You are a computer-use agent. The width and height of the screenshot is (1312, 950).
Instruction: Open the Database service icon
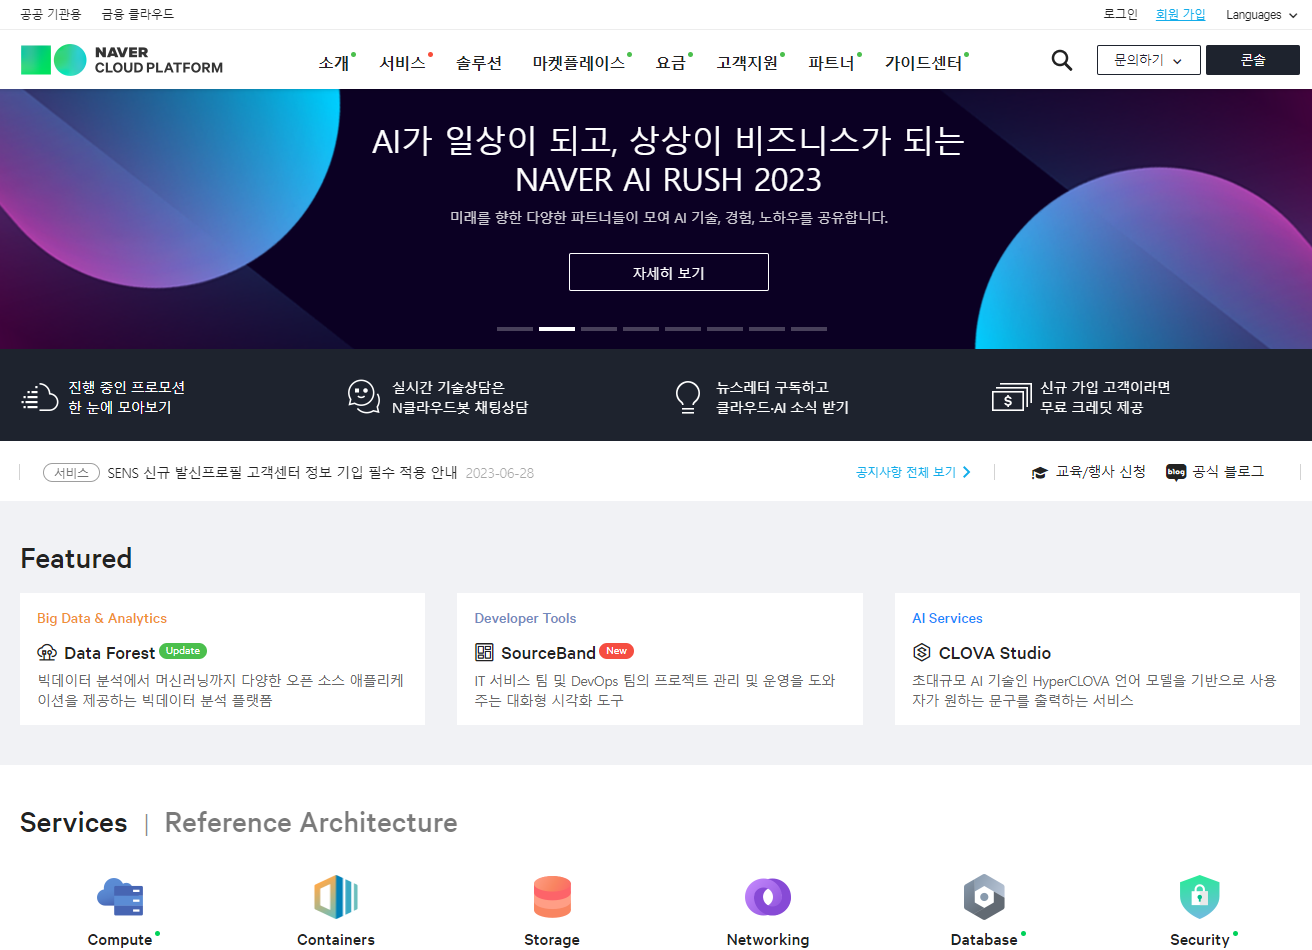[984, 897]
